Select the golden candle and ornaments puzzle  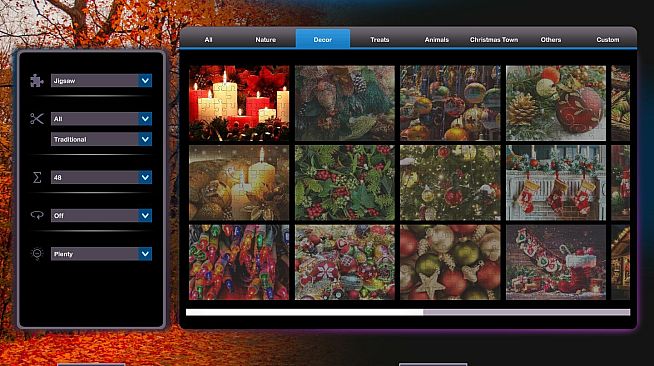click(239, 183)
